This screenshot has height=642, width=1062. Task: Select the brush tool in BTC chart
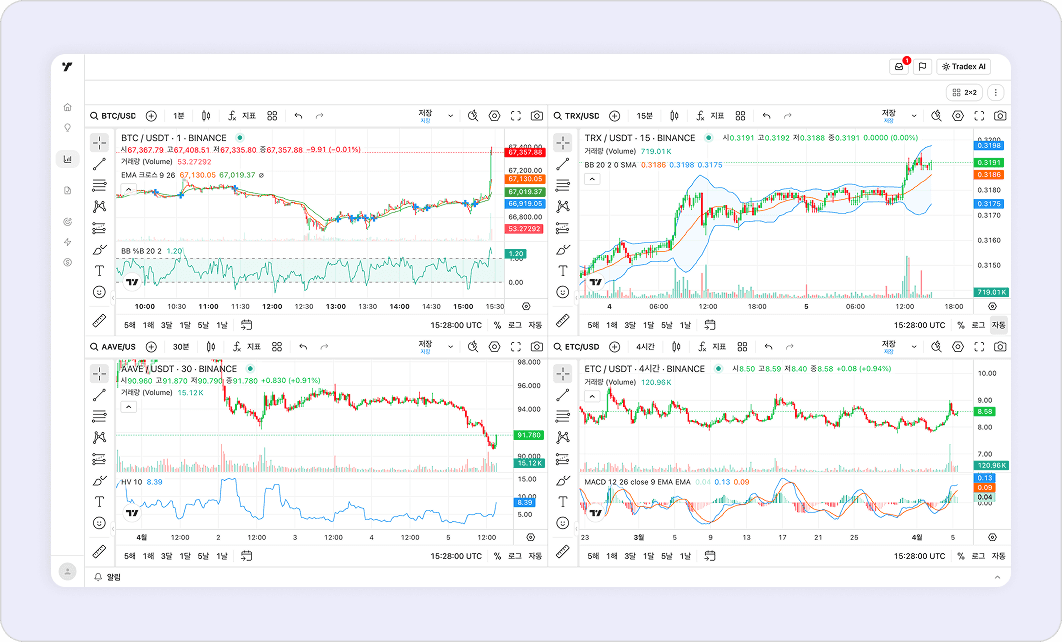(x=100, y=250)
